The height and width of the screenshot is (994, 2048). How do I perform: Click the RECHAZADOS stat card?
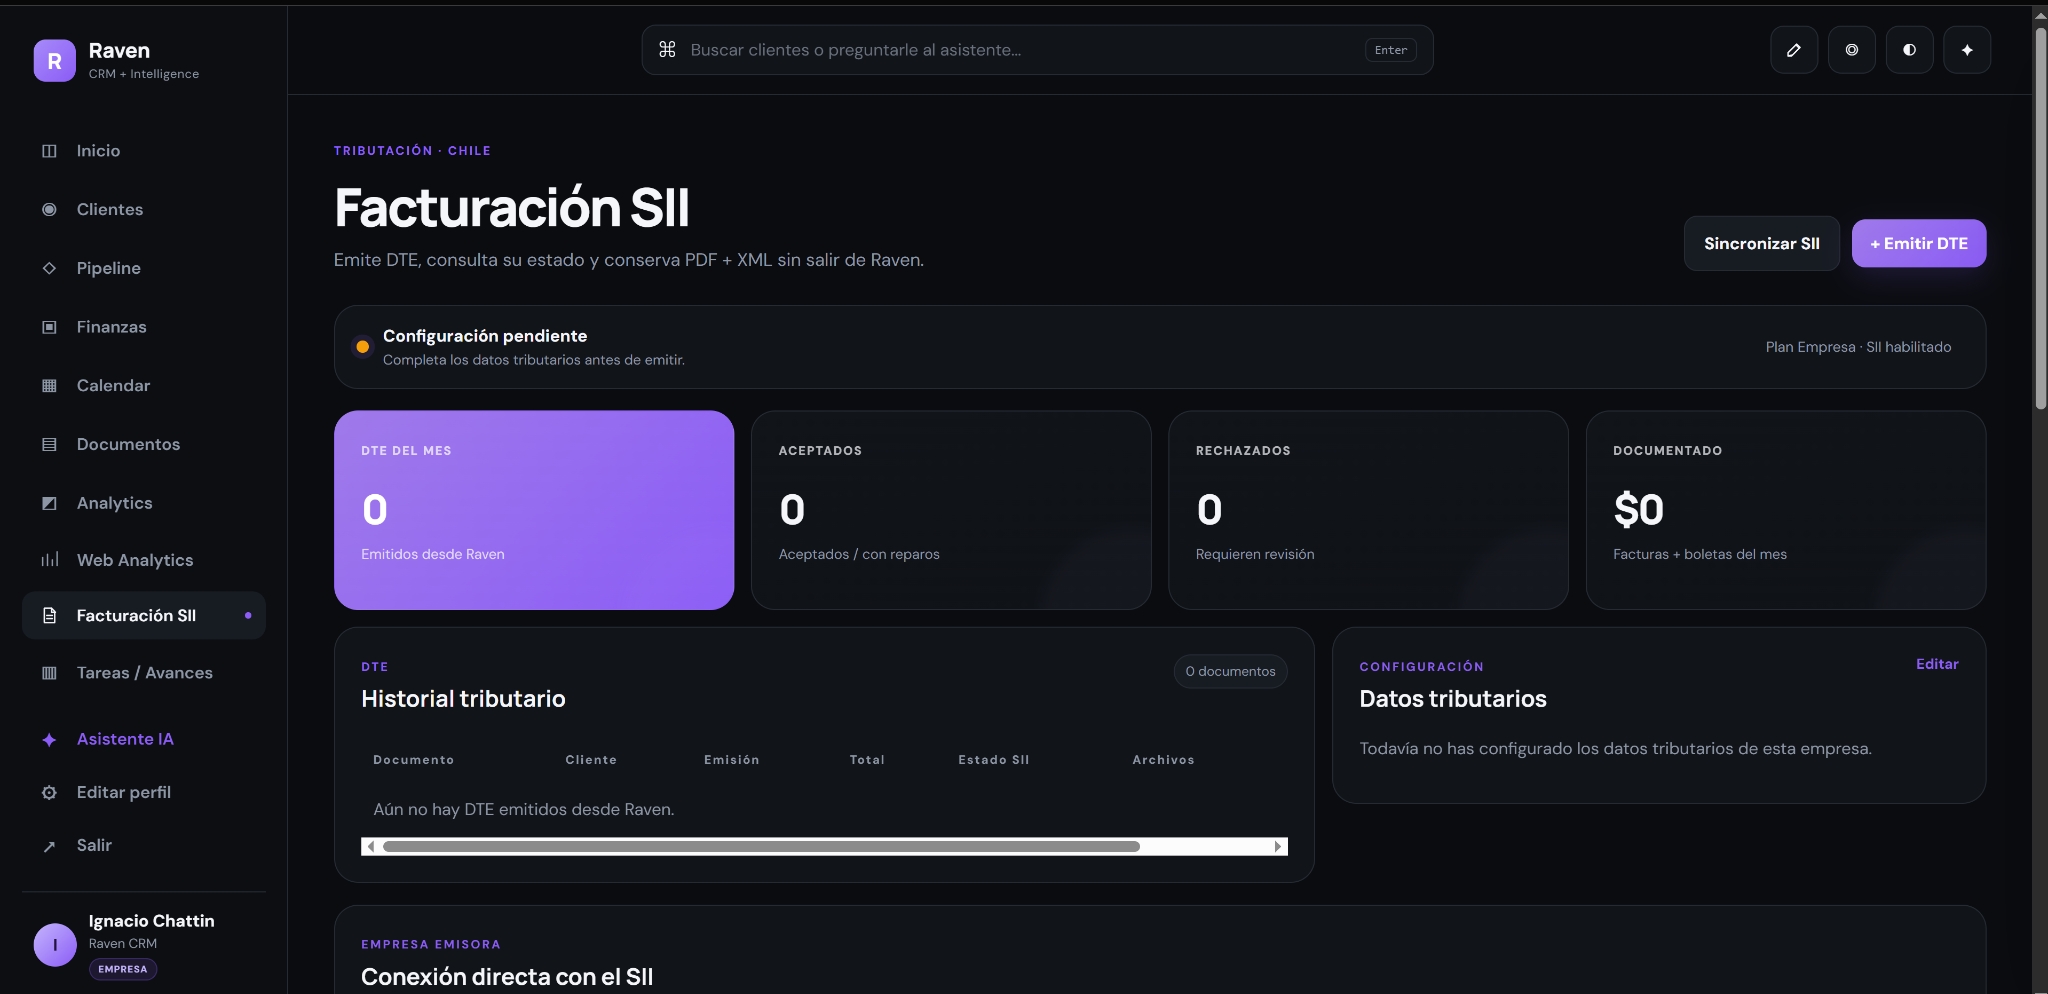pos(1368,510)
